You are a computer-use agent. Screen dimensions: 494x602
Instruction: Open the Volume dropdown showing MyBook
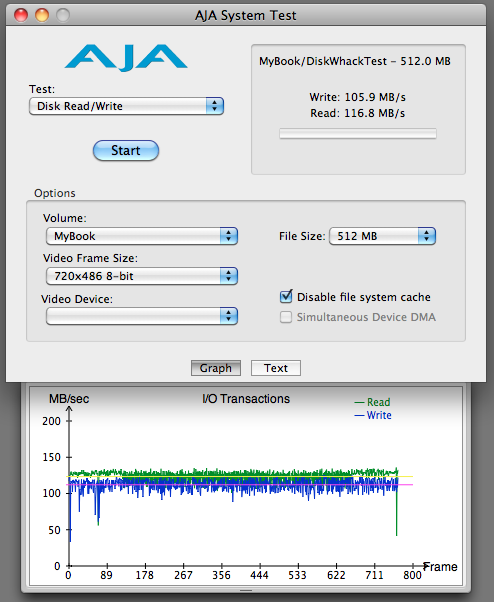[x=142, y=236]
